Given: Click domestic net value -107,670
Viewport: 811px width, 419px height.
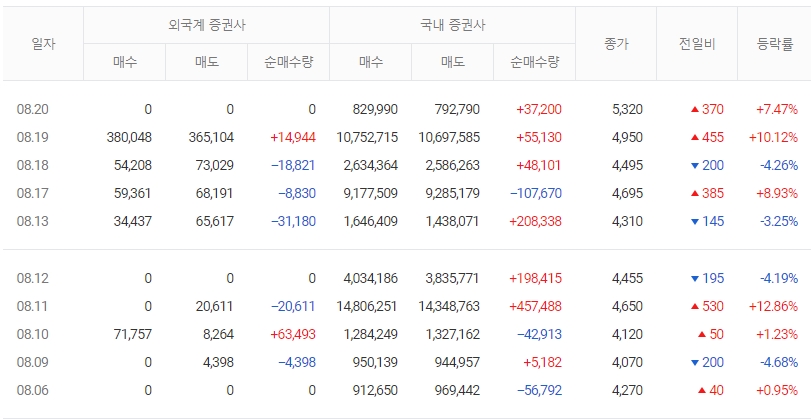Looking at the screenshot, I should tap(536, 193).
